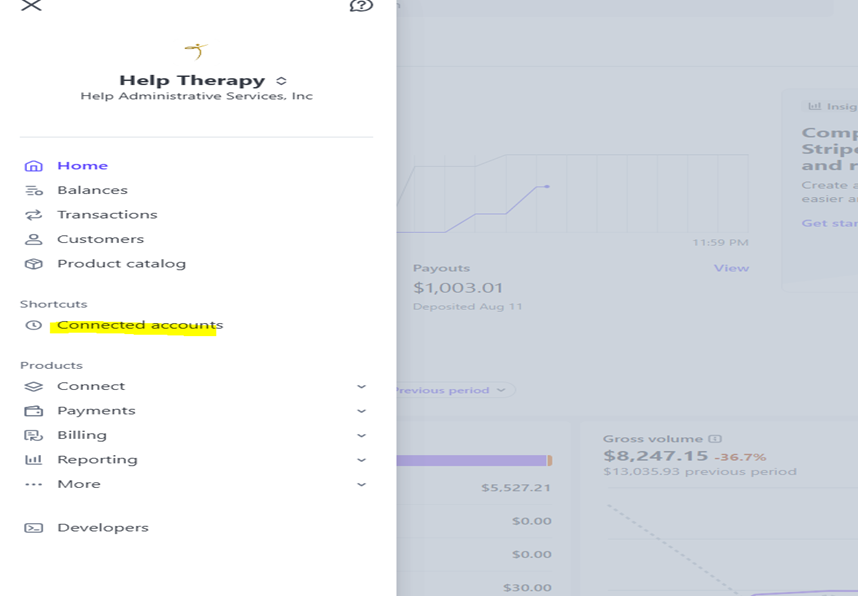Click Help Administrative Services, Inc text
The width and height of the screenshot is (858, 596).
pyautogui.click(x=196, y=96)
